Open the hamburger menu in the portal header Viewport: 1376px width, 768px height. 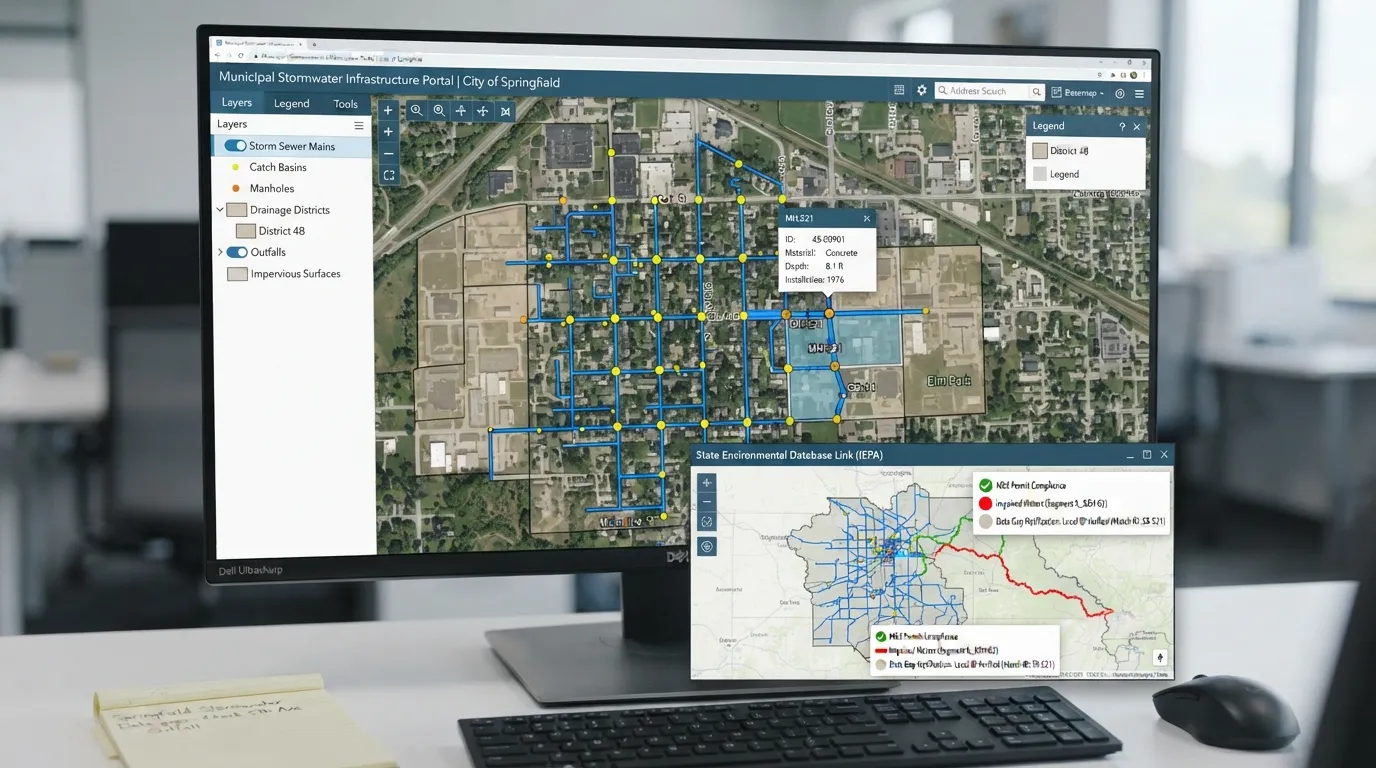tap(1139, 93)
